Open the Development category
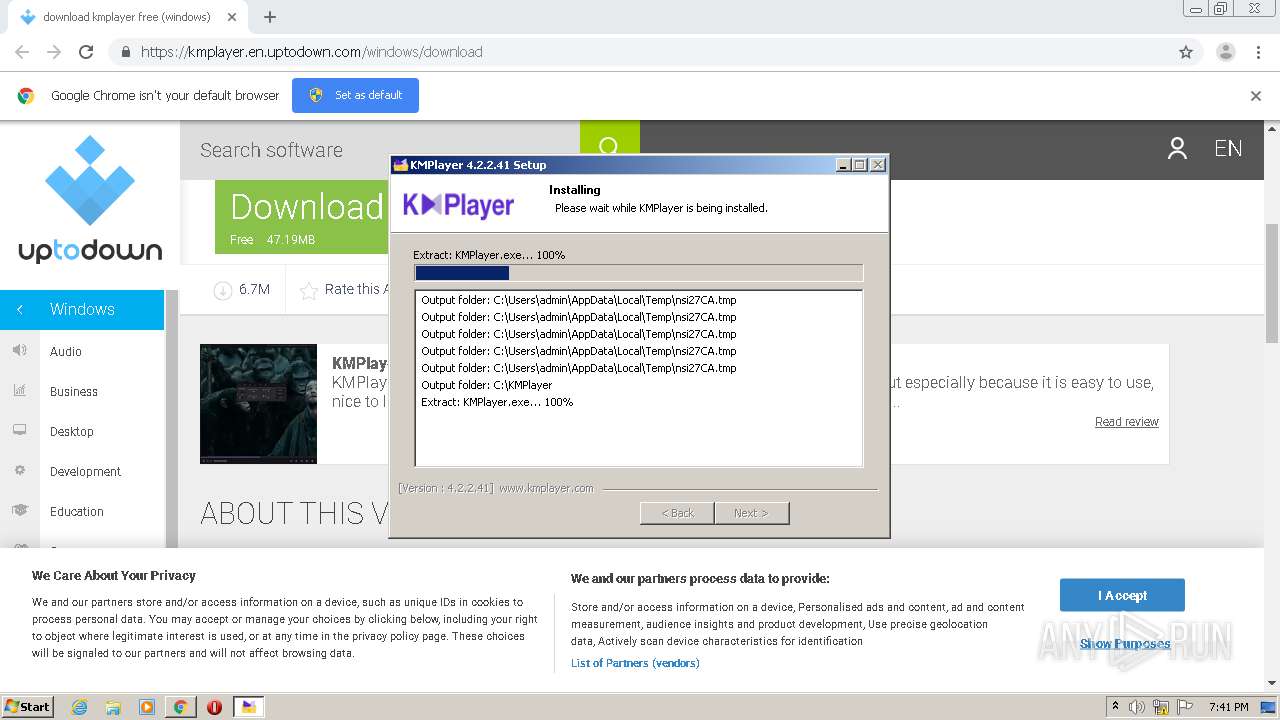The height and width of the screenshot is (720, 1280). (85, 471)
